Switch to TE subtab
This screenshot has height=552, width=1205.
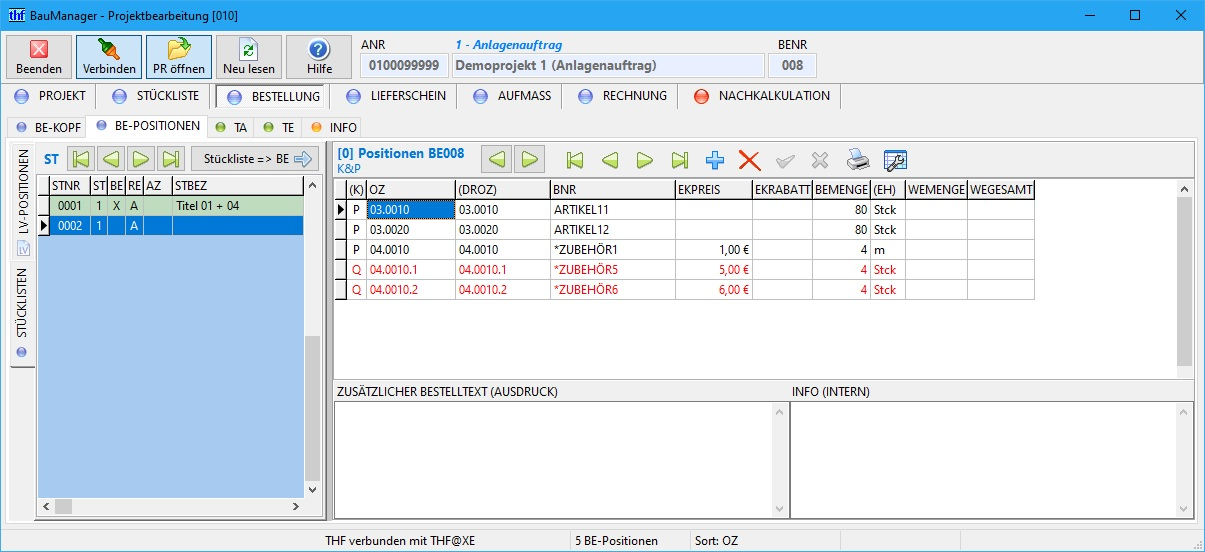coord(278,127)
